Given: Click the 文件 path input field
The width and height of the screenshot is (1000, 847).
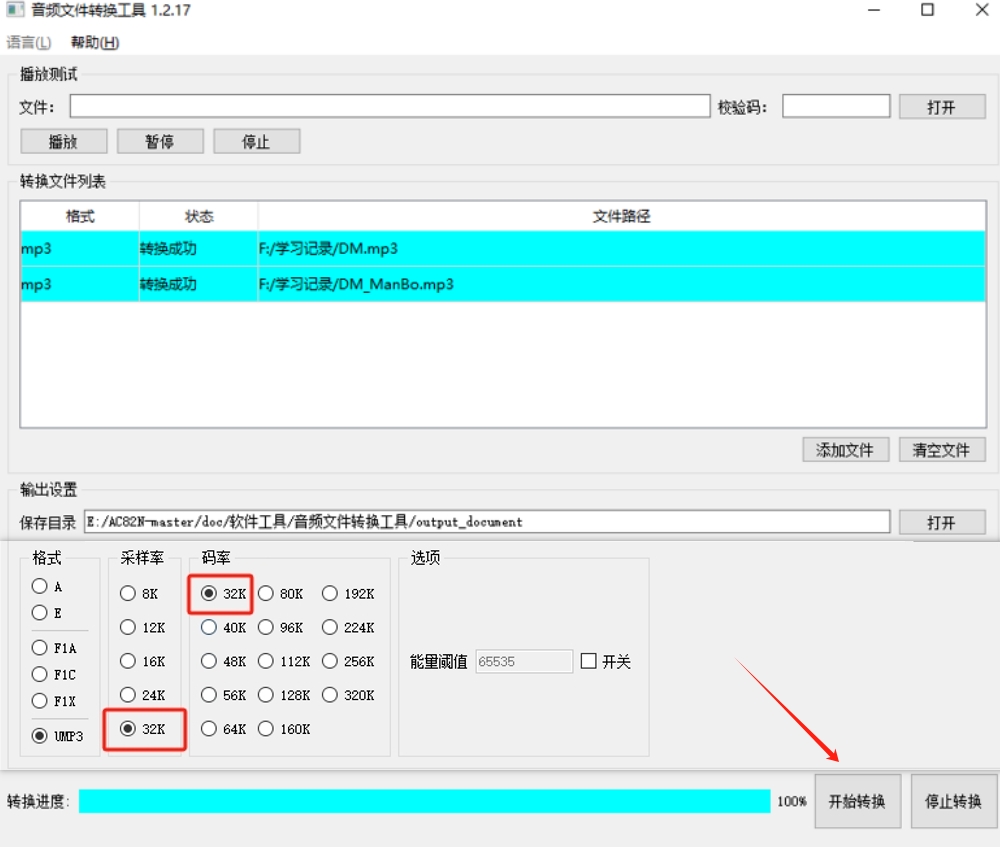Looking at the screenshot, I should click(x=389, y=107).
